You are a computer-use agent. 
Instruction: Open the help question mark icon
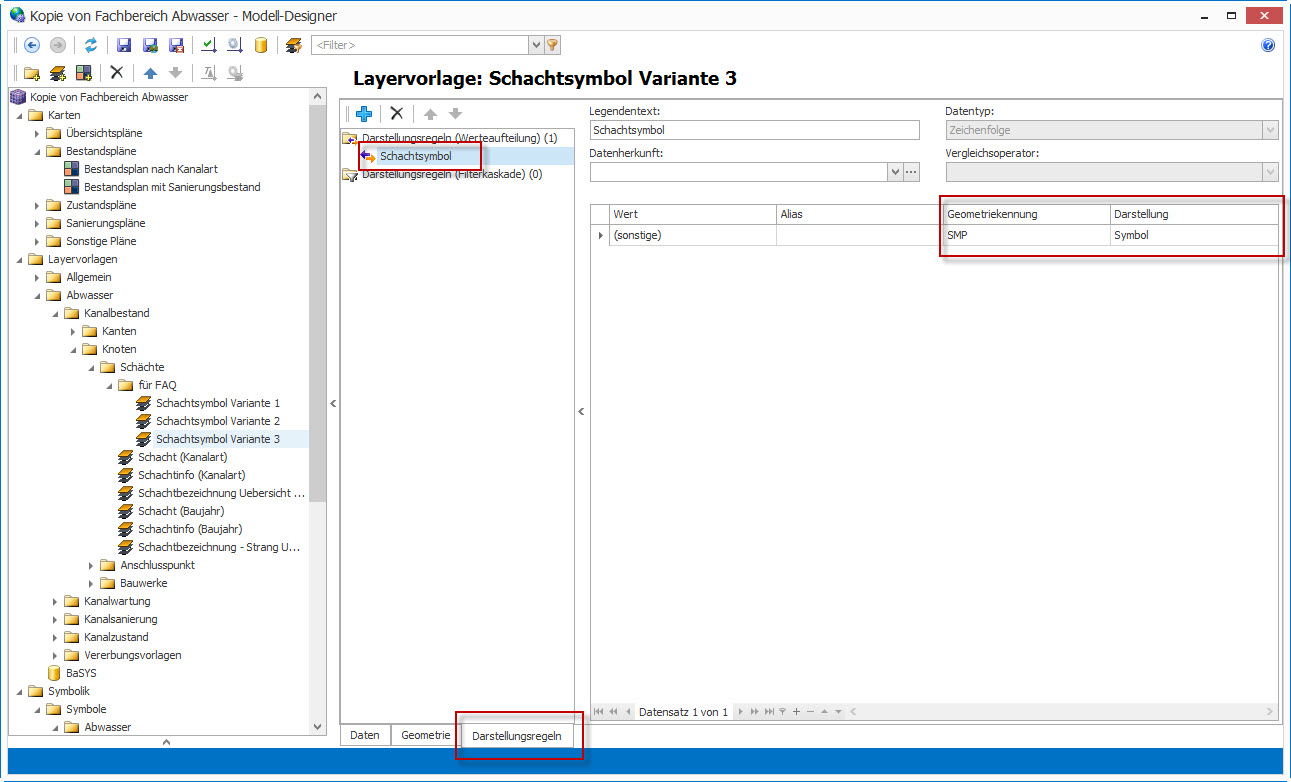pos(1268,45)
